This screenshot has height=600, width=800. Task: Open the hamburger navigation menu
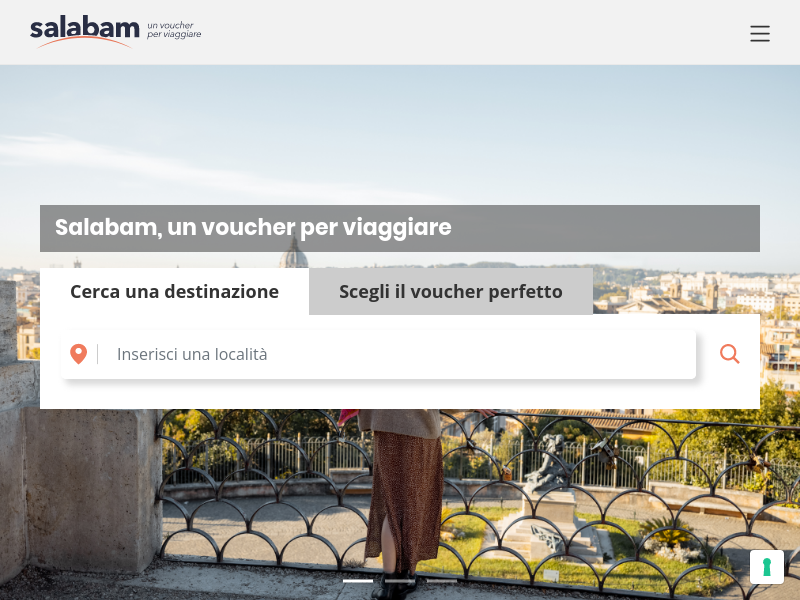760,33
